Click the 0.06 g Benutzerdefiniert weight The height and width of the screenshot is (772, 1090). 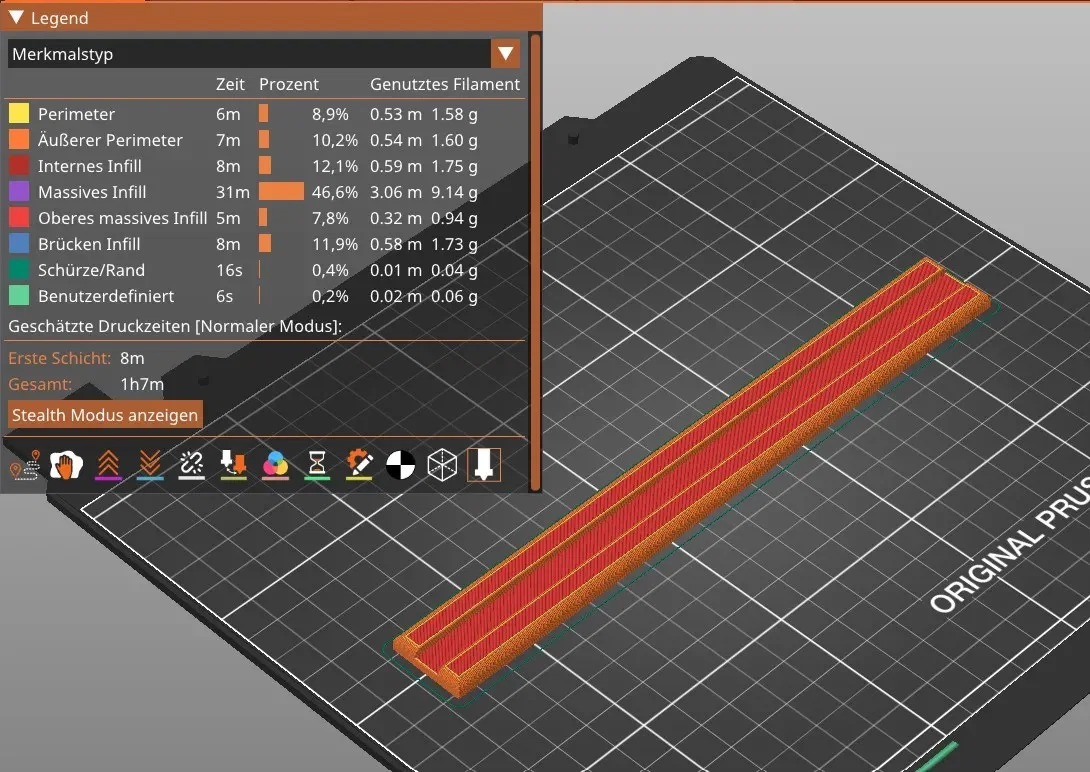point(455,296)
